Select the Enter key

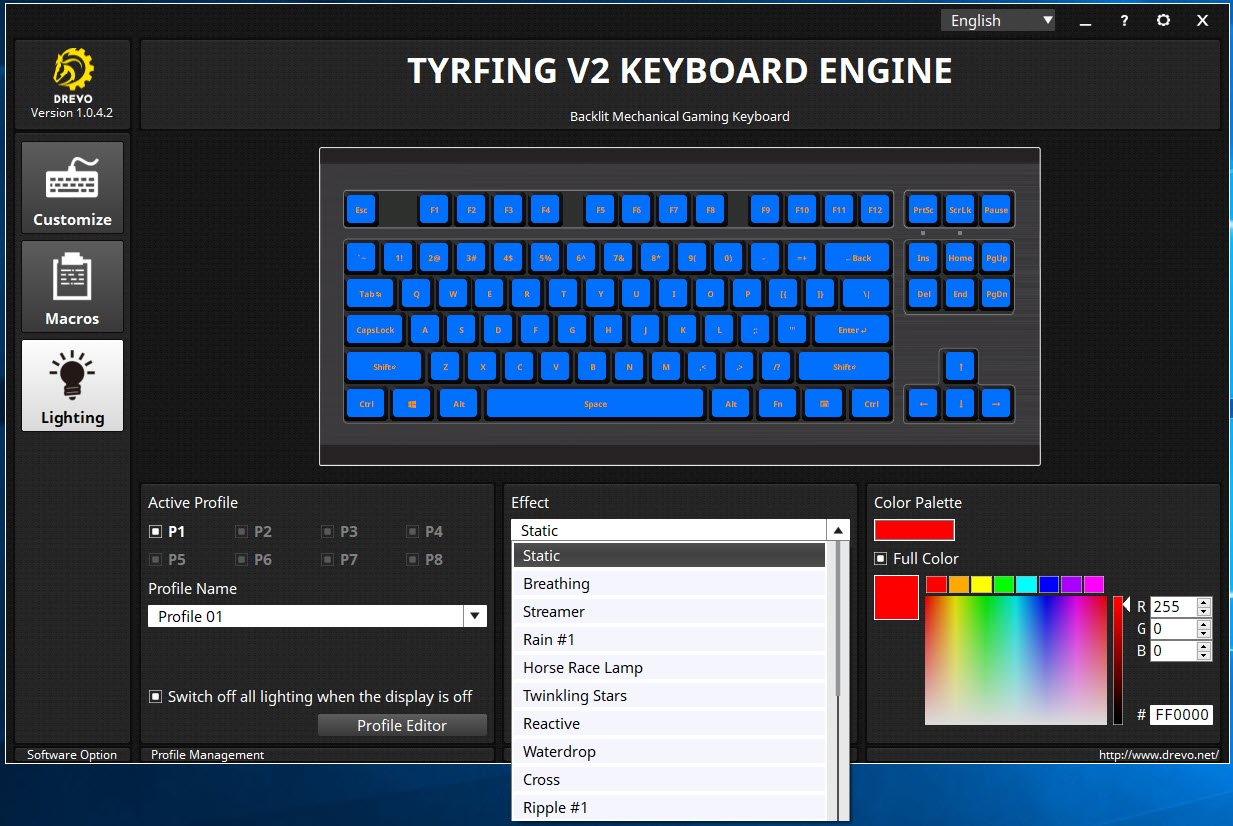(852, 330)
